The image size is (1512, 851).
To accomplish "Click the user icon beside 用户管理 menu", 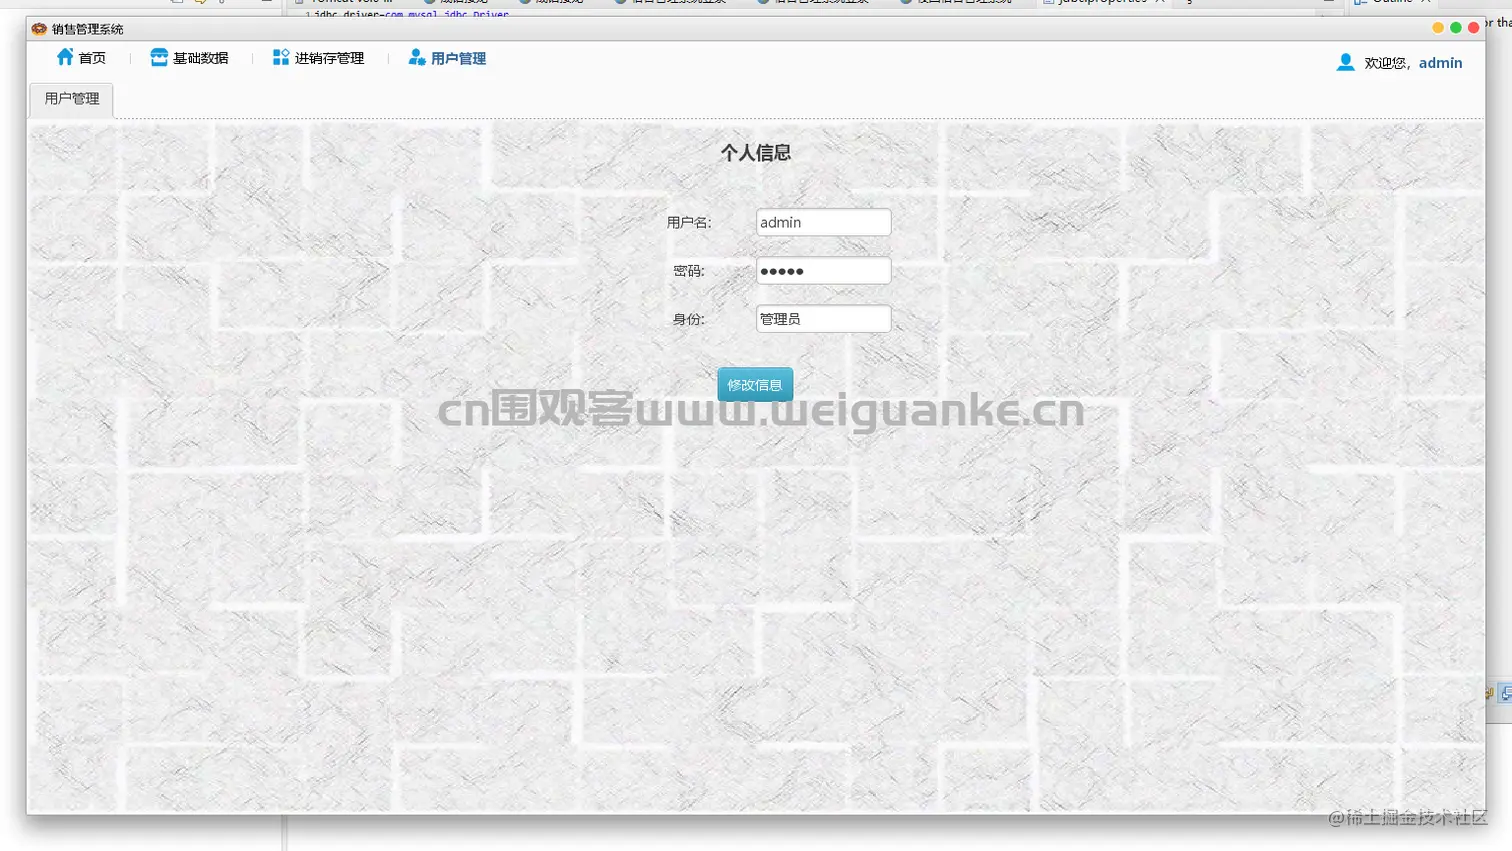I will (417, 57).
